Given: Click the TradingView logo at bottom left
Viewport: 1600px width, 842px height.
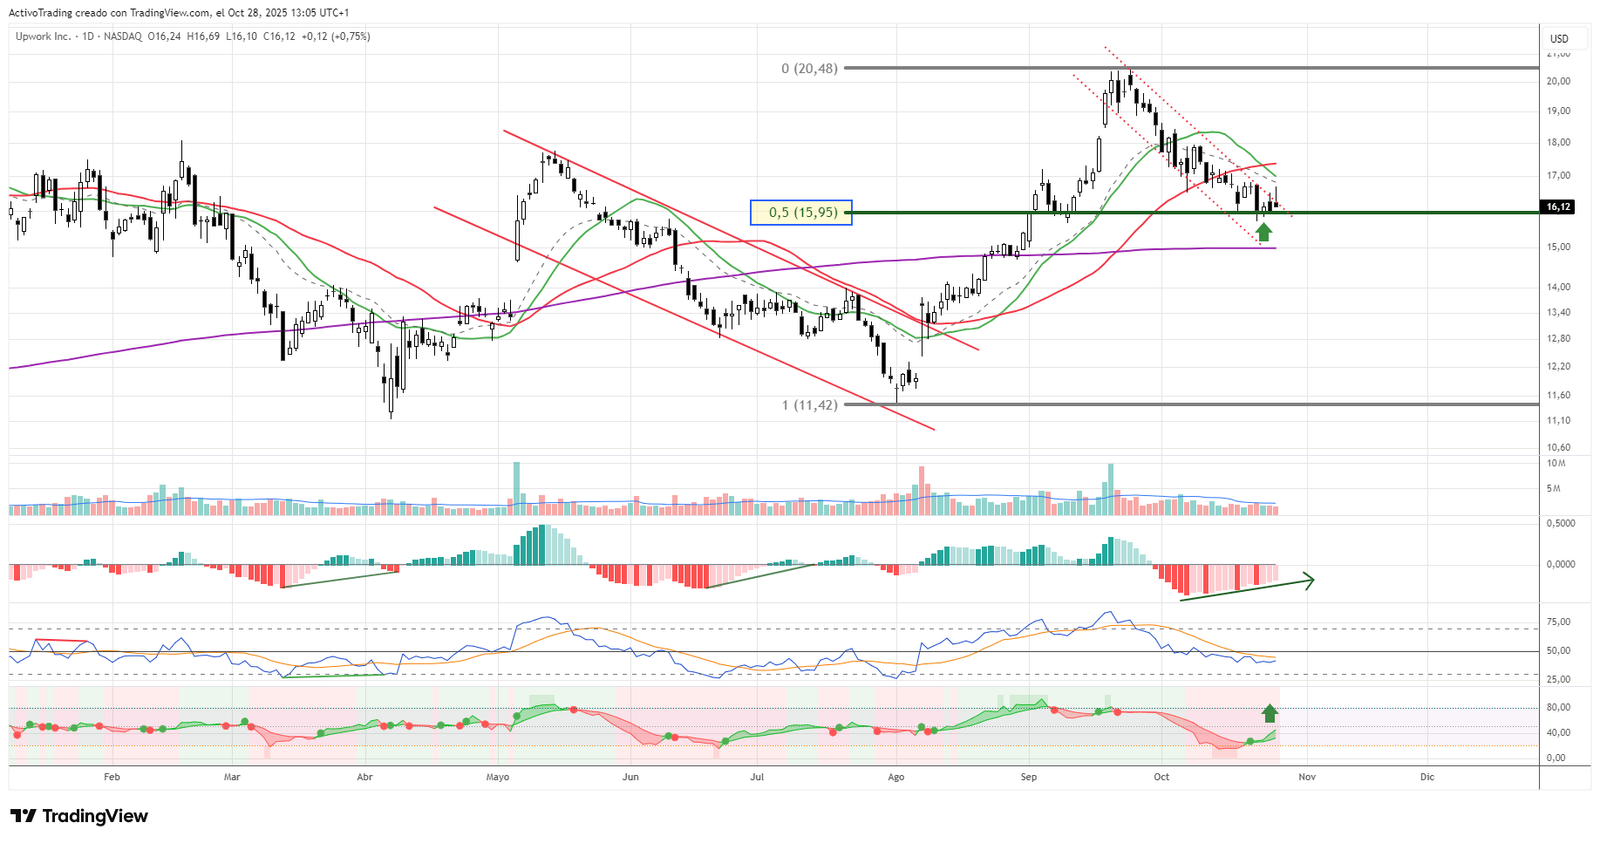Looking at the screenshot, I should tap(80, 816).
